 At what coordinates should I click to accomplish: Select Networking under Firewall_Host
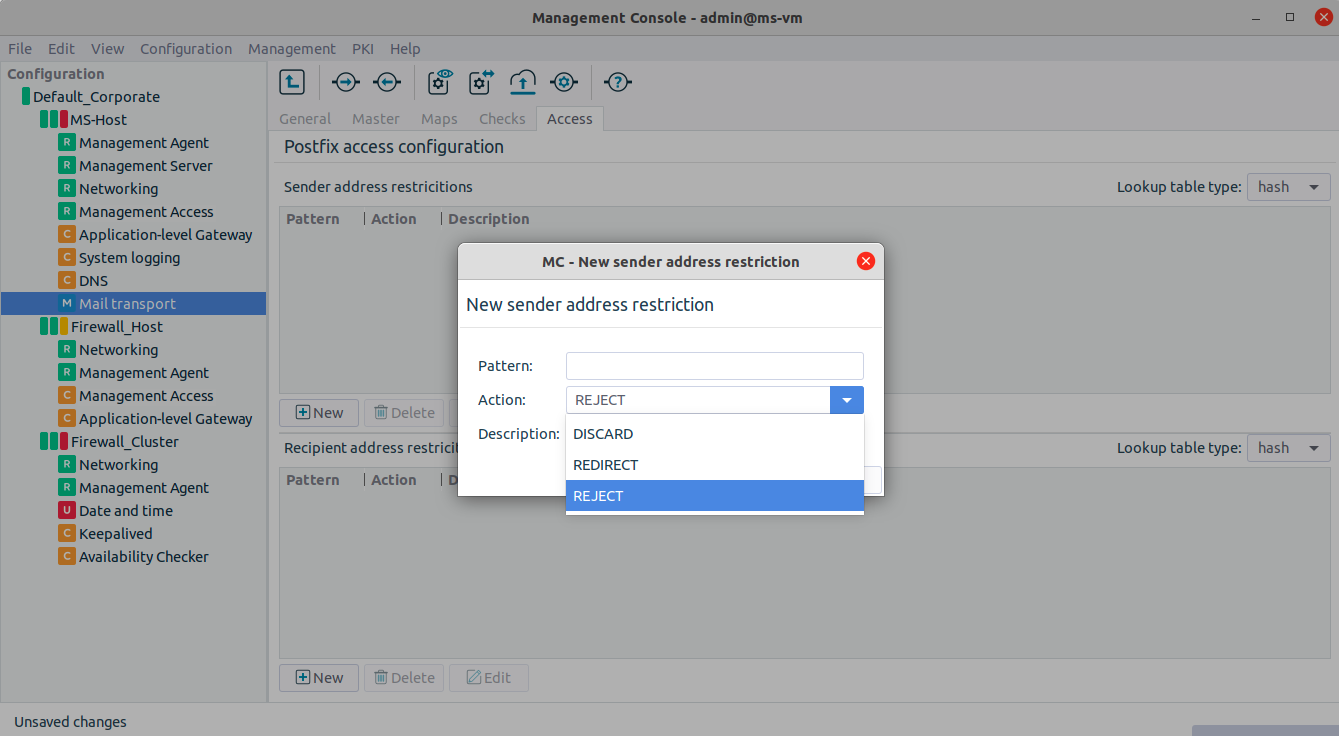tap(118, 350)
